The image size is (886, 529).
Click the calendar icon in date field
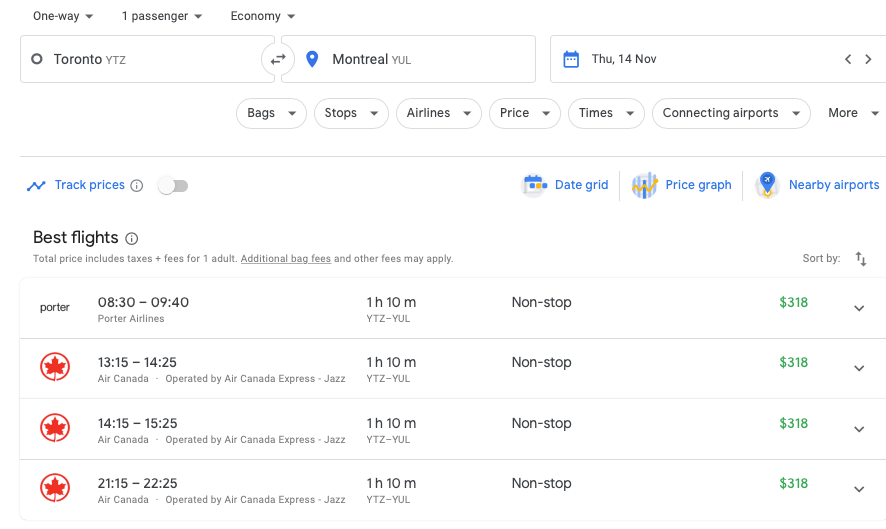tap(571, 59)
